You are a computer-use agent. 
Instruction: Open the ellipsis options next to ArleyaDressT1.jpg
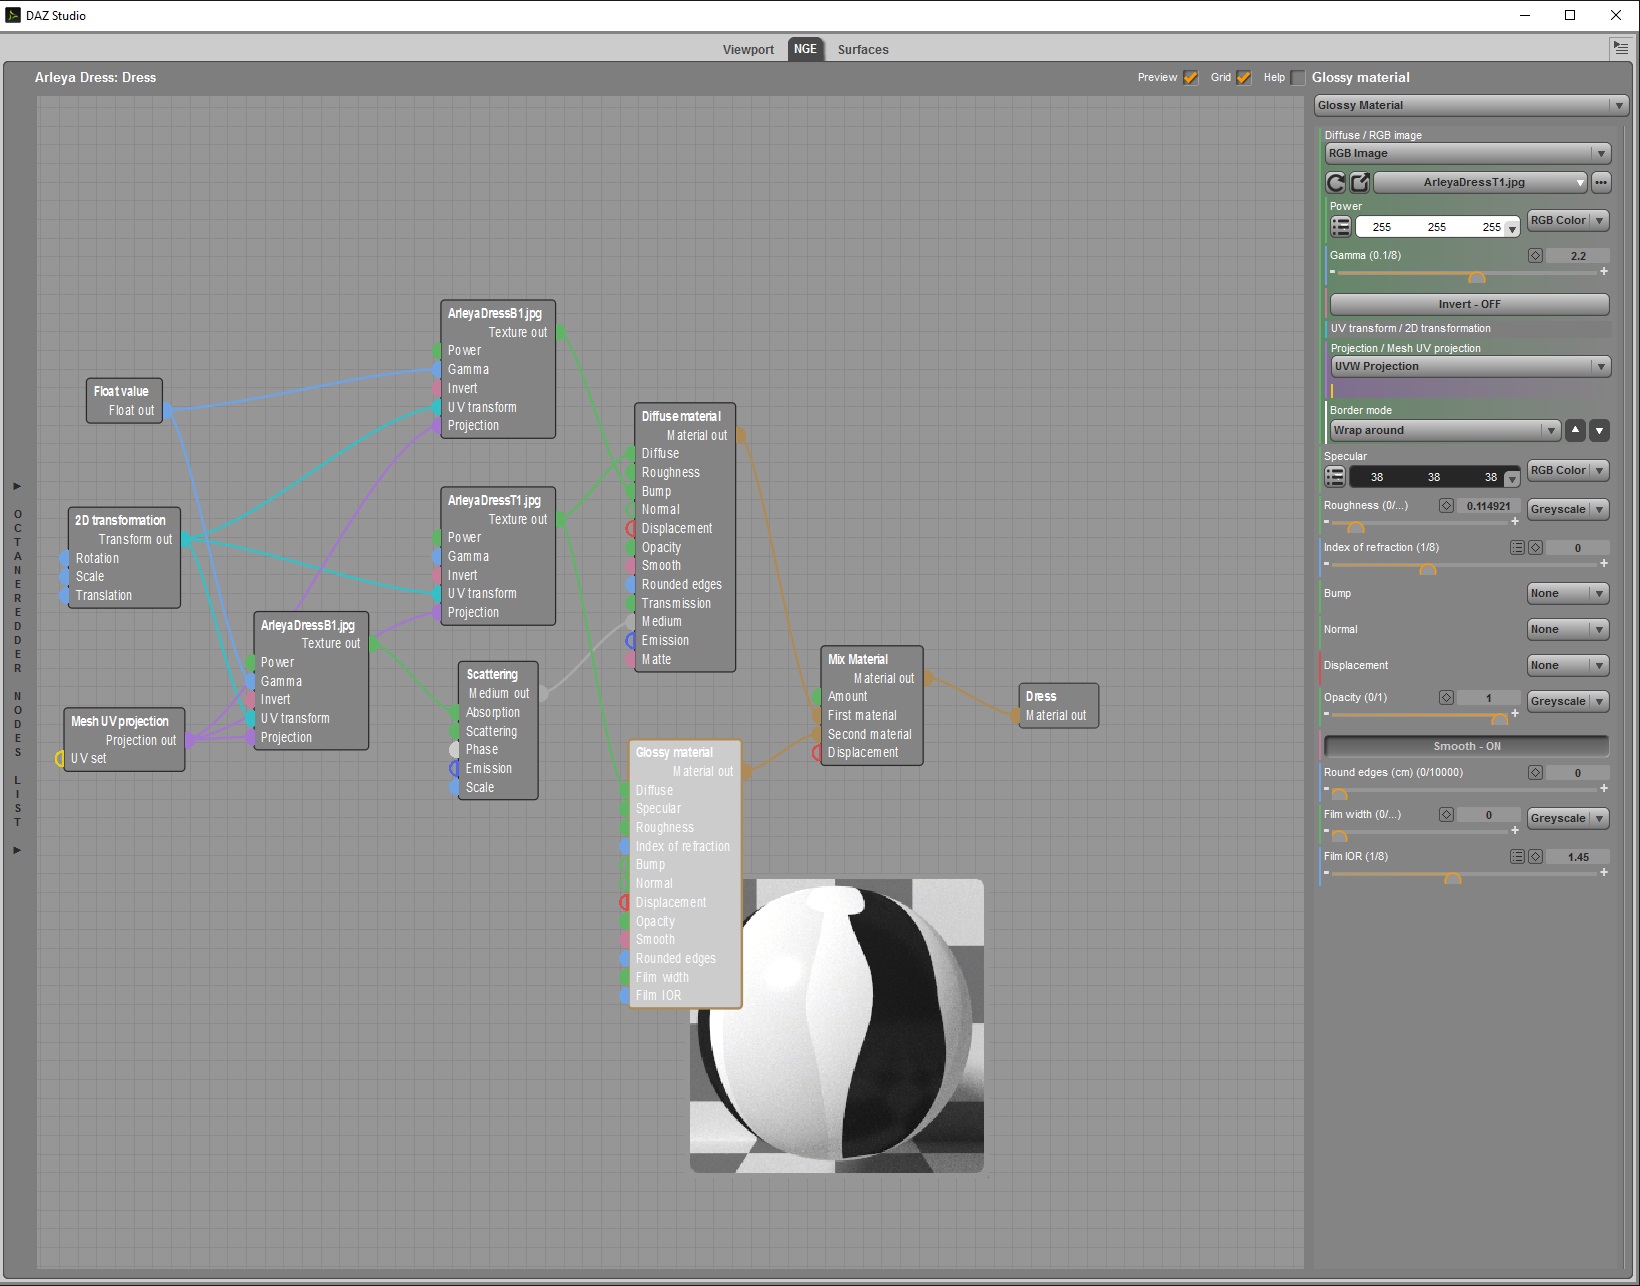[1601, 182]
